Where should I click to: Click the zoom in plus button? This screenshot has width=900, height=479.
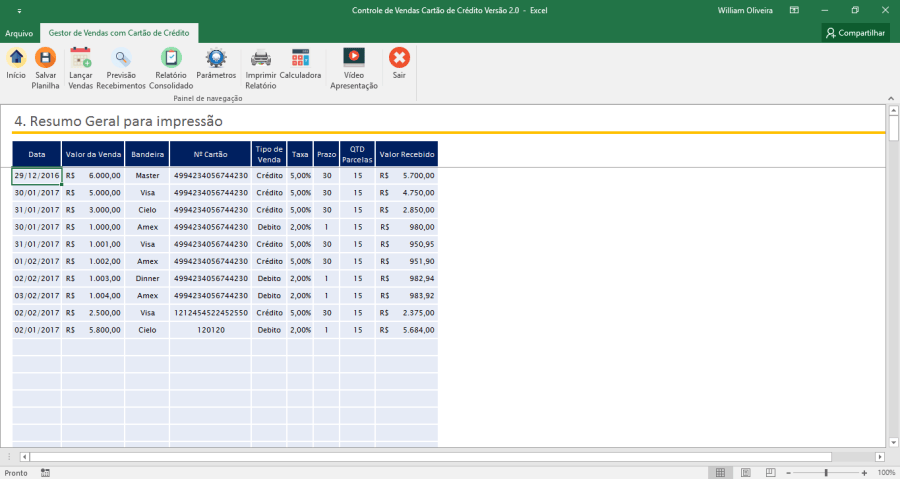point(864,473)
